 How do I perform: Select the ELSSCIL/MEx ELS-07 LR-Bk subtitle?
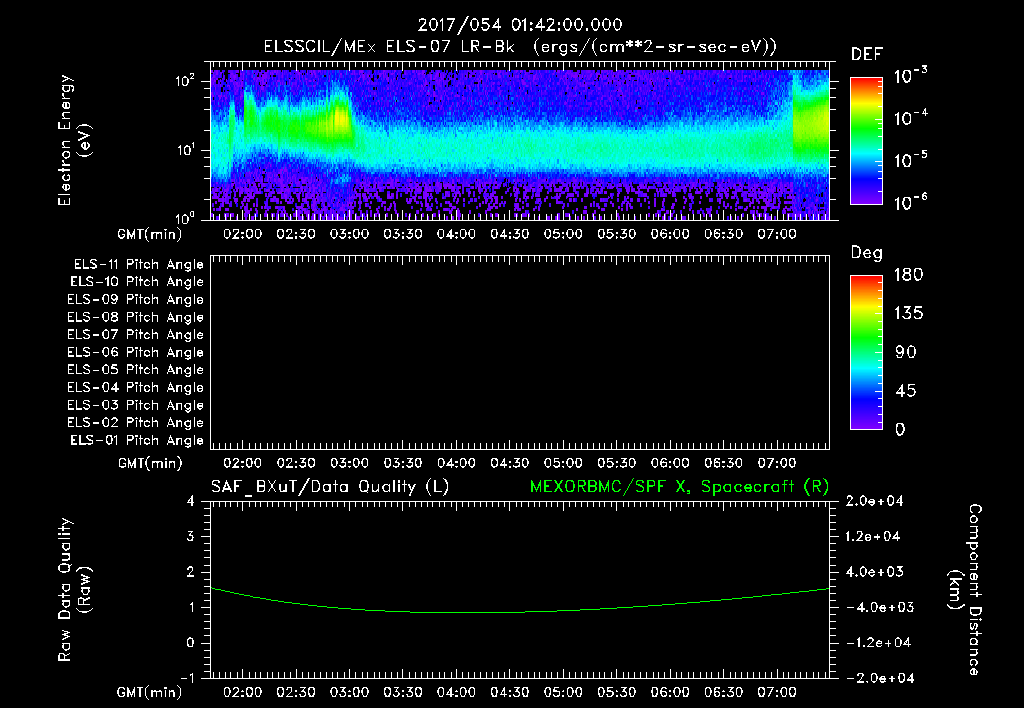[389, 47]
